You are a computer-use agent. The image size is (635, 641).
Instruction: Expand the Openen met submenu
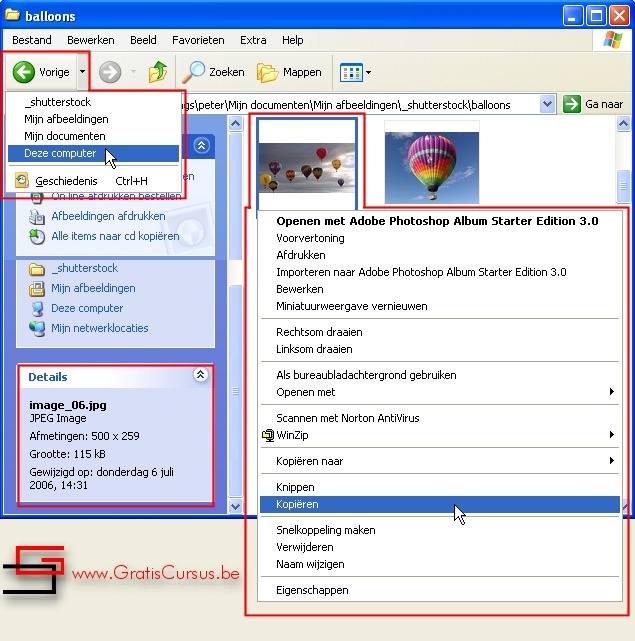pyautogui.click(x=440, y=392)
